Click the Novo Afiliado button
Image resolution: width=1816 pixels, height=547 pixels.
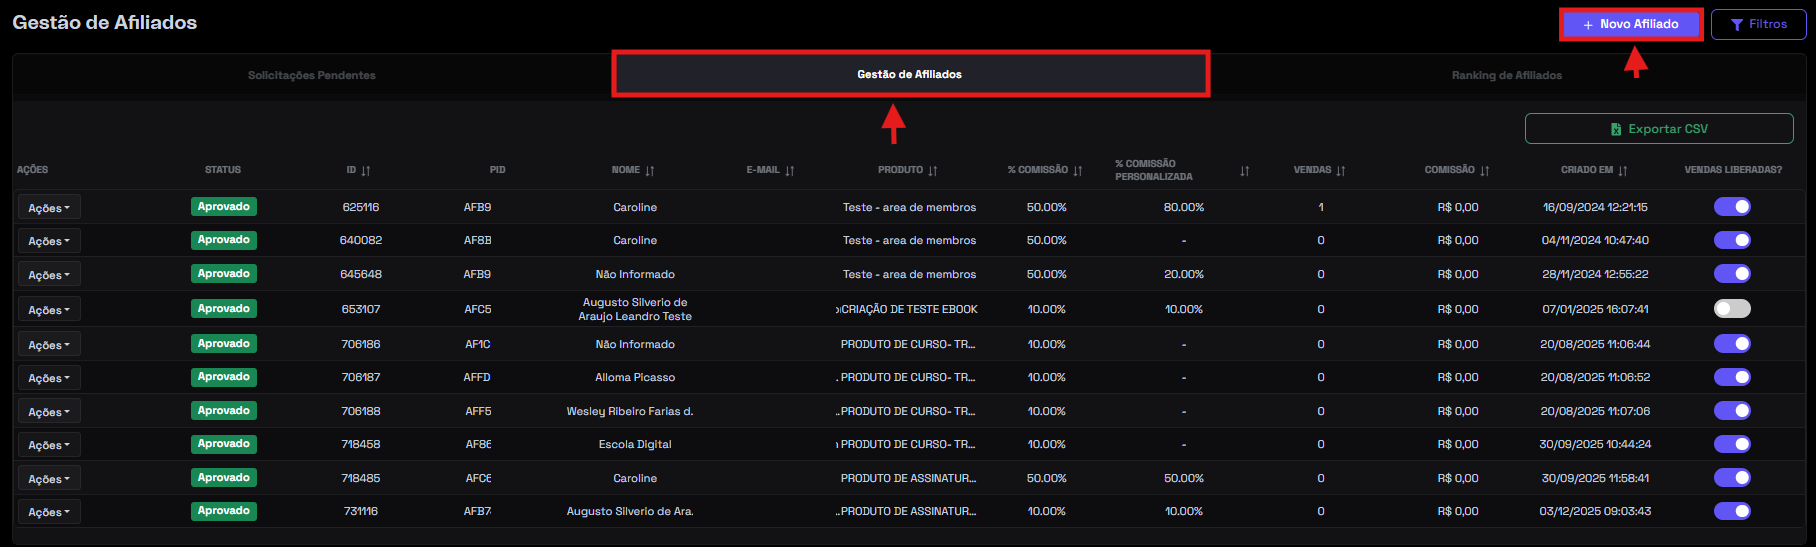(x=1631, y=24)
